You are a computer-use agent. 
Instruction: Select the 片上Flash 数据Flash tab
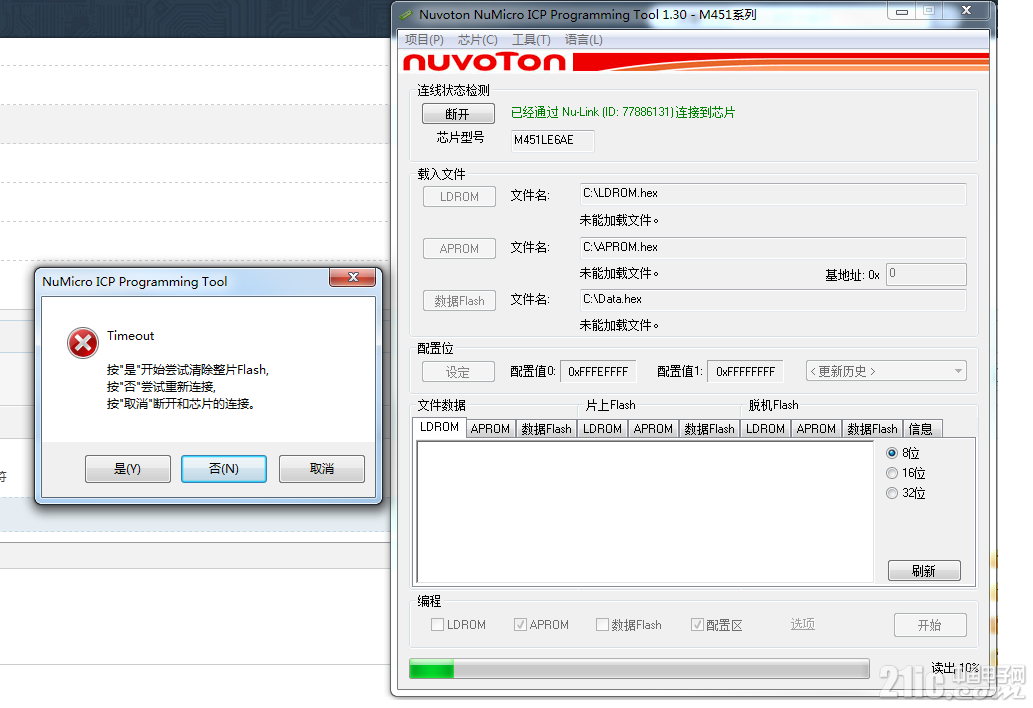coord(709,429)
